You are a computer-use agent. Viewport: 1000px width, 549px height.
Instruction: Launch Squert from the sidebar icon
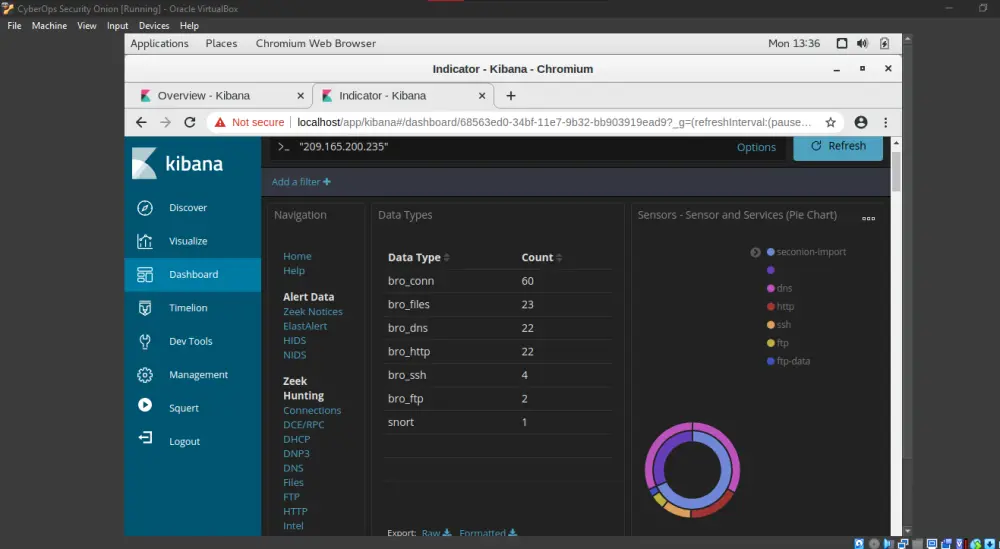click(145, 404)
